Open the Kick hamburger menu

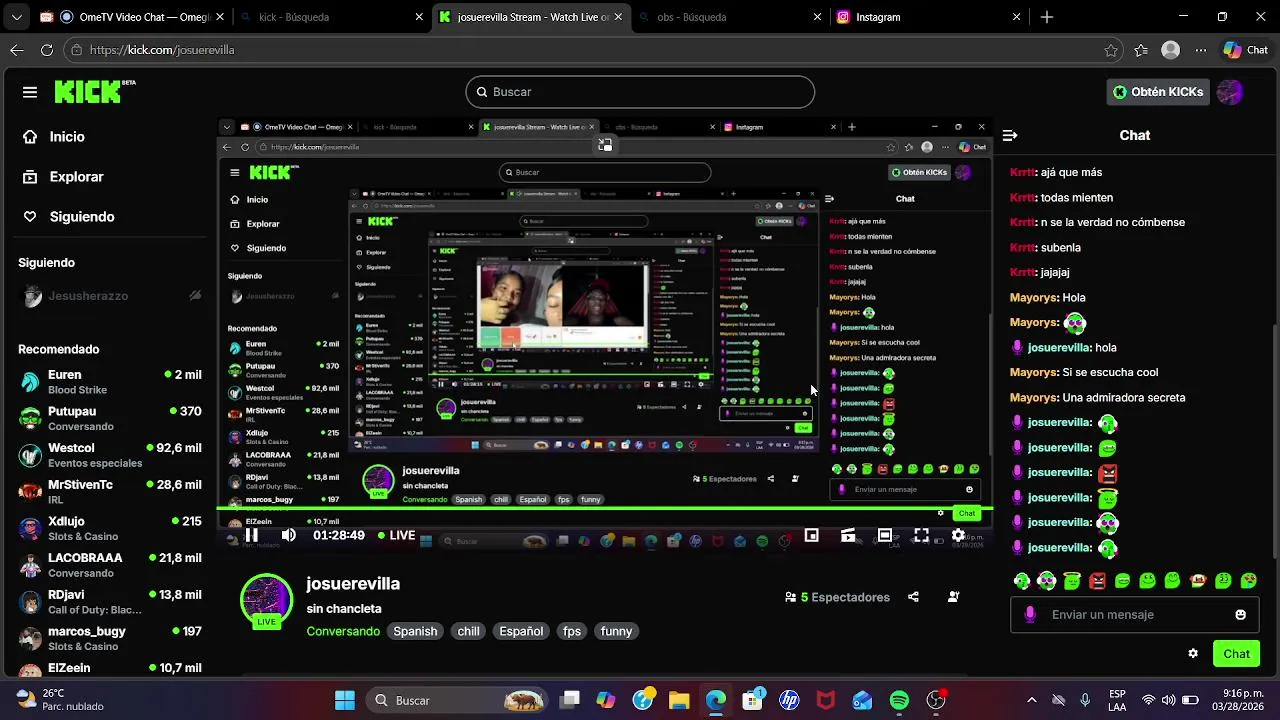click(x=30, y=92)
